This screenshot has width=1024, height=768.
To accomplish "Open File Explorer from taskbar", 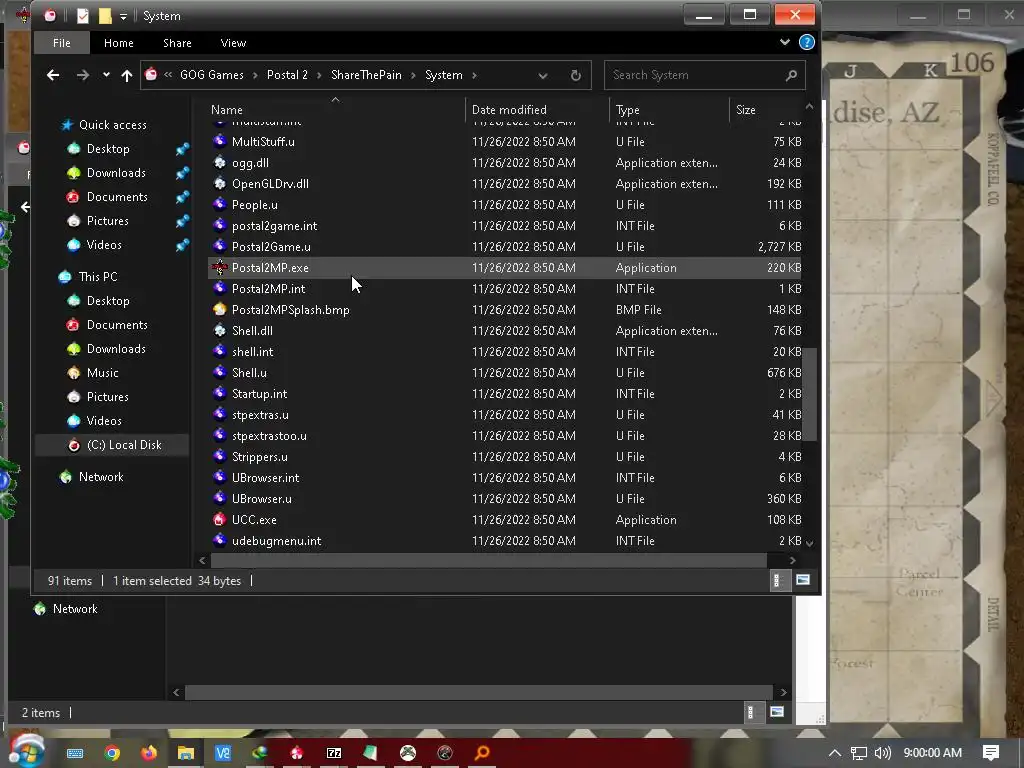I will point(185,753).
